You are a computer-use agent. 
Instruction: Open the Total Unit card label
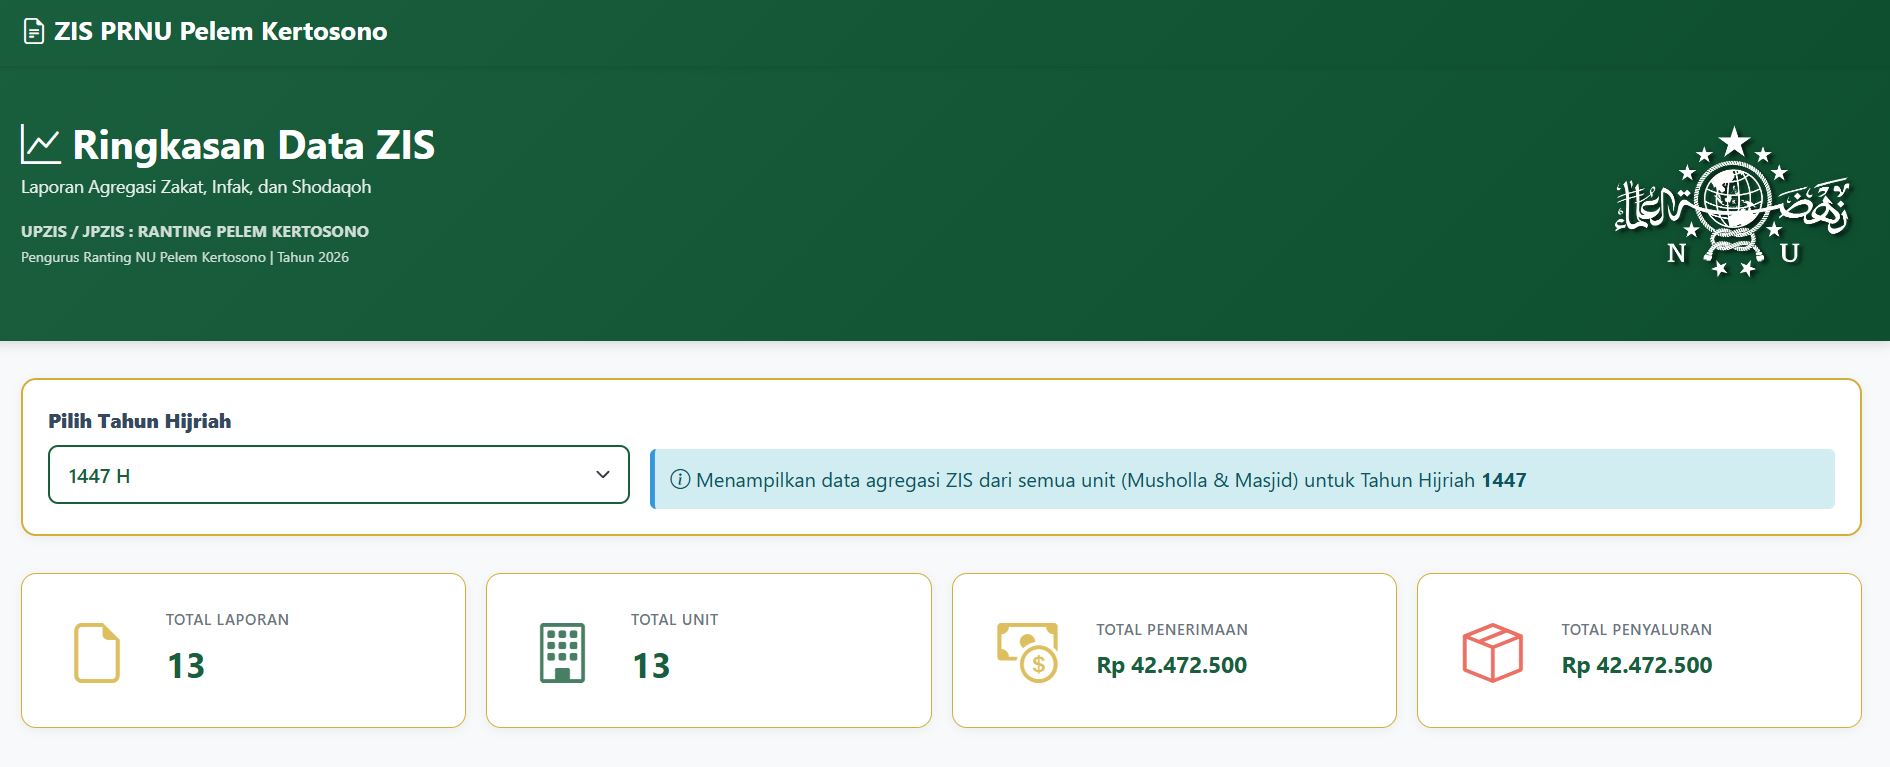[x=674, y=620]
